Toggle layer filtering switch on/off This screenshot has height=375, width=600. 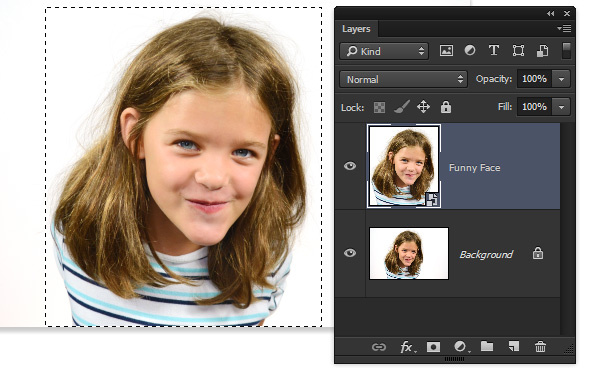[x=567, y=51]
